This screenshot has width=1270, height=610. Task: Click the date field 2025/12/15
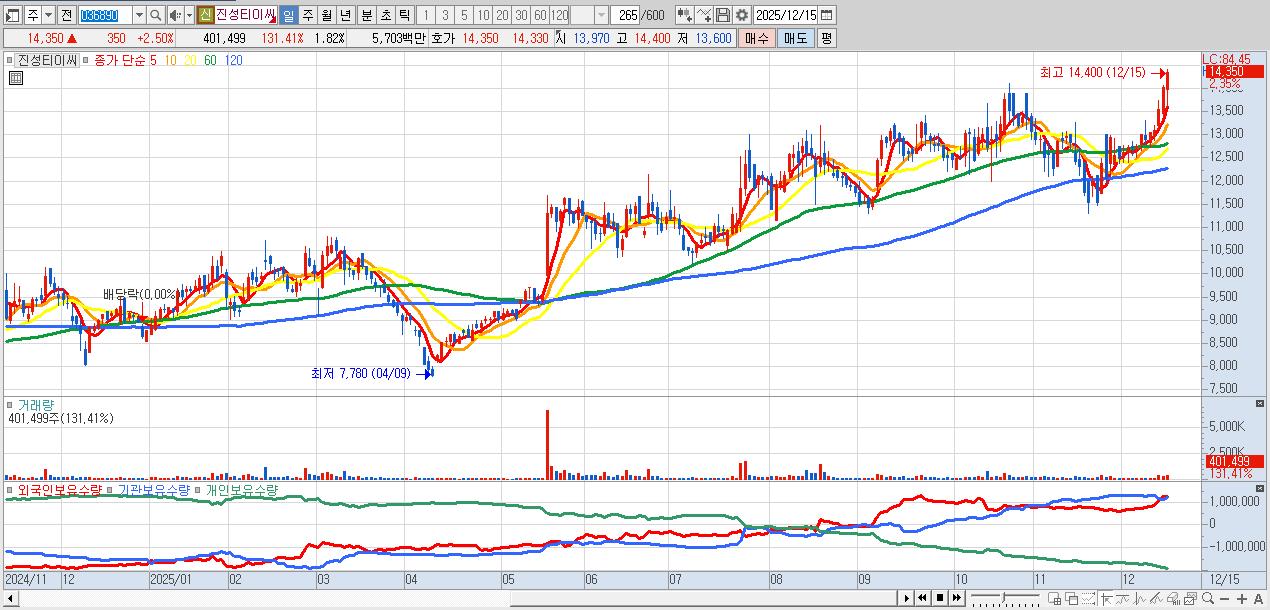[784, 15]
